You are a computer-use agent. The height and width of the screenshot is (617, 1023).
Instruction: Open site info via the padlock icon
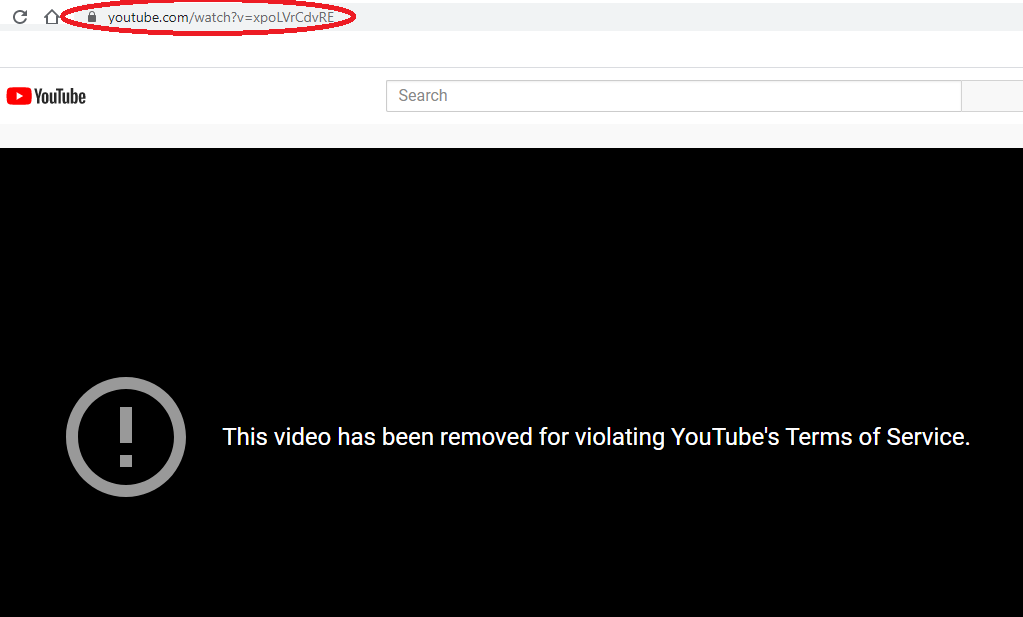point(92,17)
